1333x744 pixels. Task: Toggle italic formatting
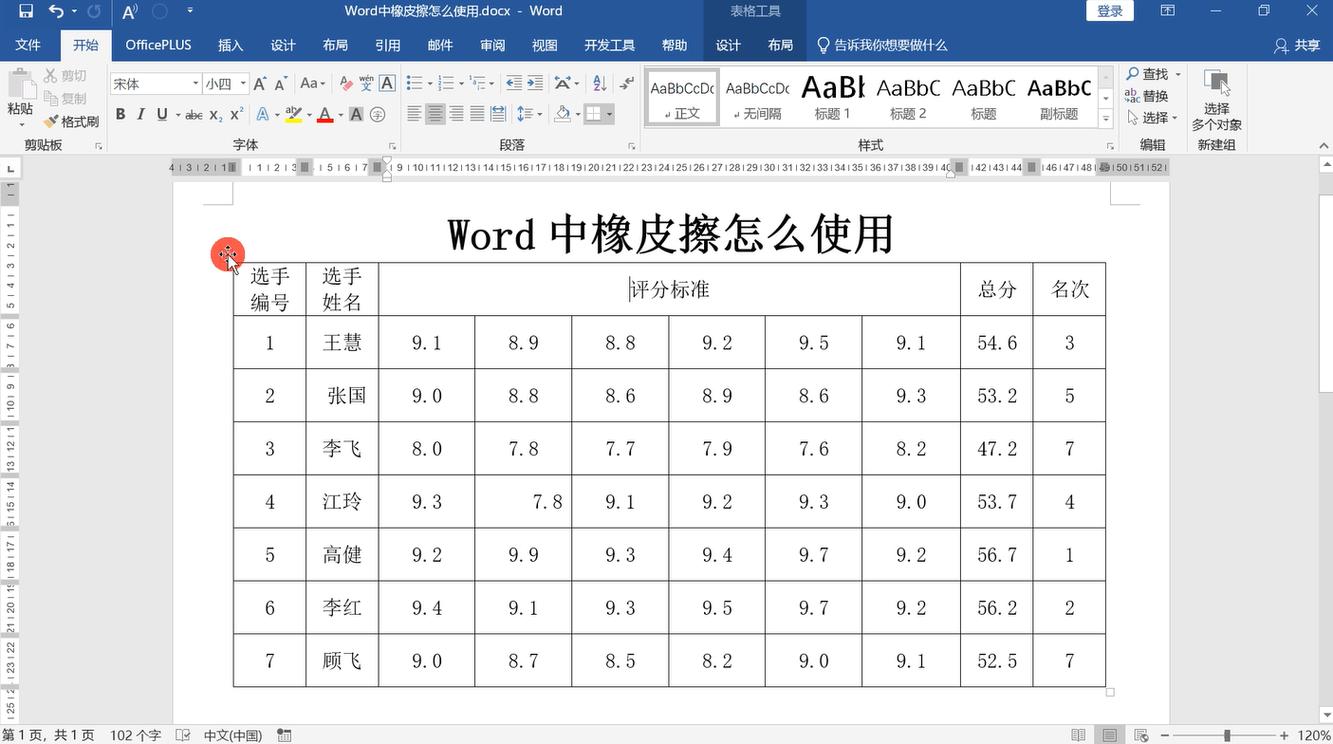[x=141, y=115]
